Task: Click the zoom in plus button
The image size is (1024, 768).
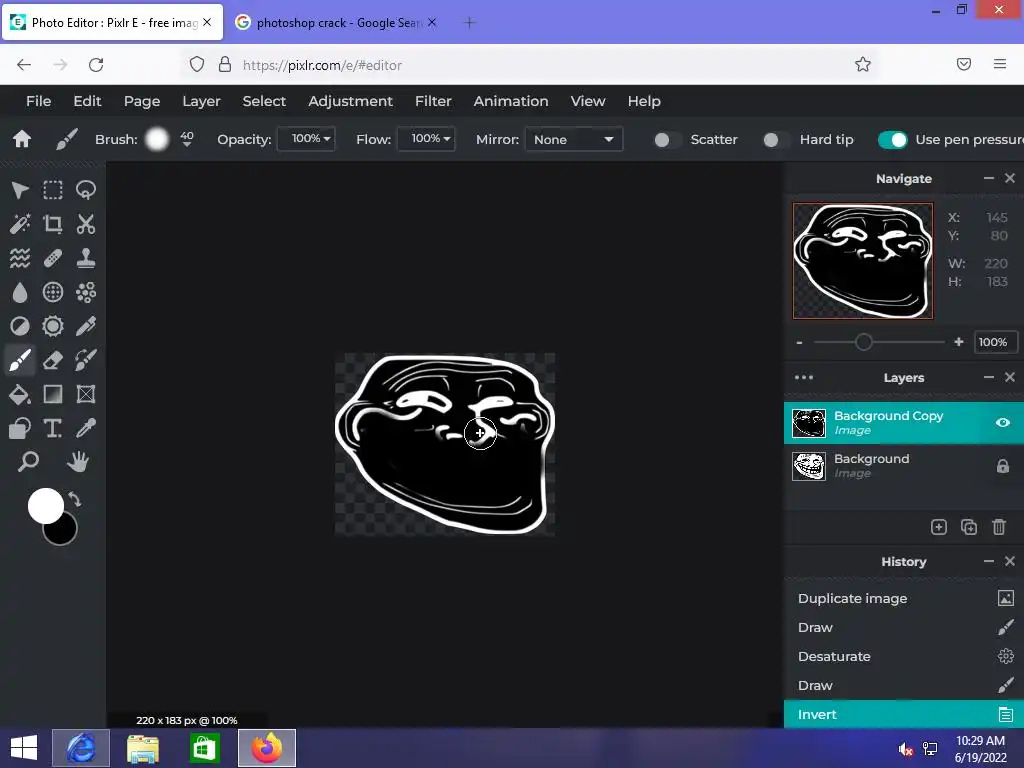Action: (959, 342)
